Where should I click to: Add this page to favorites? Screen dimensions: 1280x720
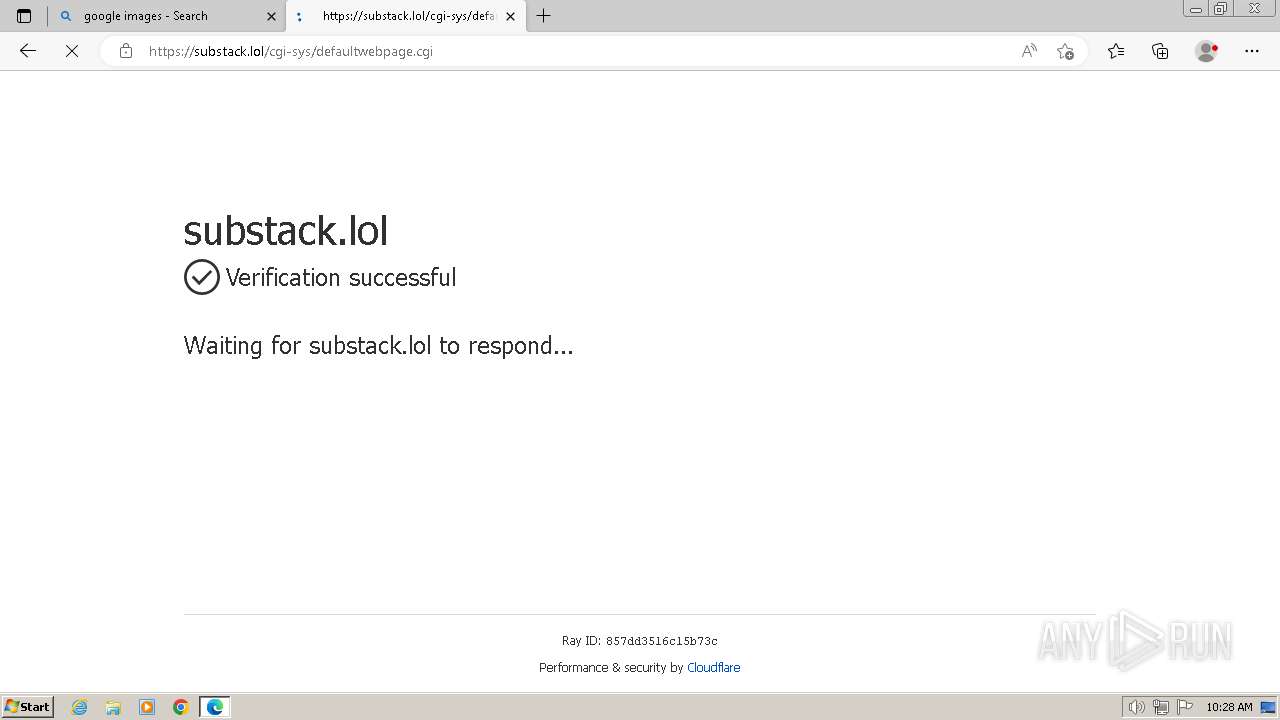pos(1065,51)
